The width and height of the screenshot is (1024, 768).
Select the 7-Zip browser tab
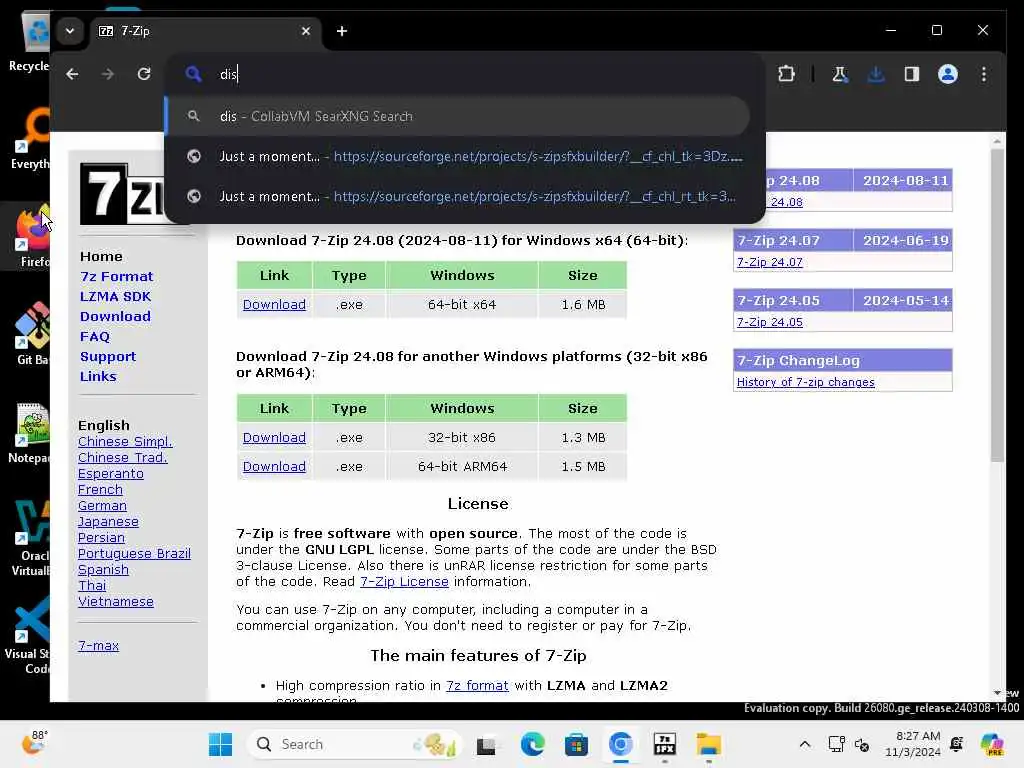tap(204, 31)
